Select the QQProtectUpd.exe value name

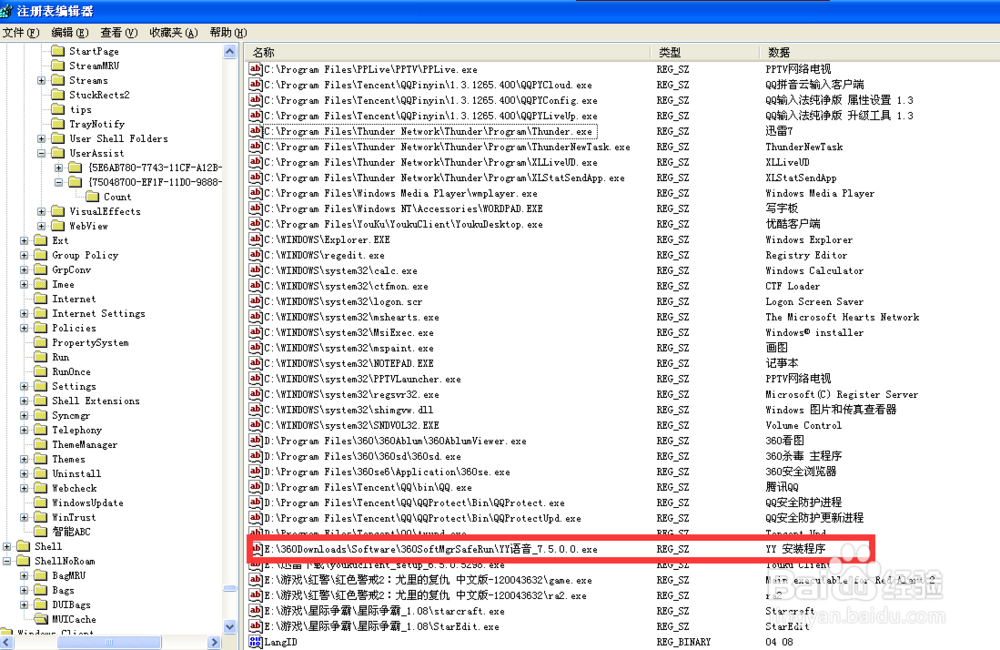pos(423,518)
